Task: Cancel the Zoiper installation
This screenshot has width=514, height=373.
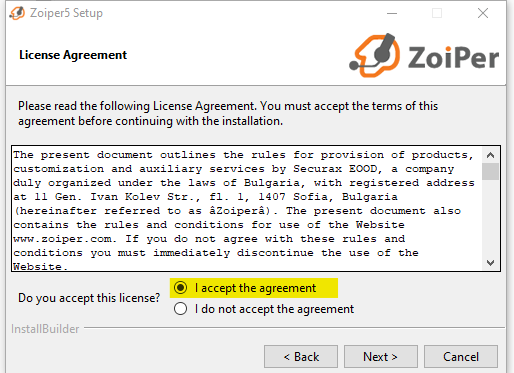Action: click(461, 357)
